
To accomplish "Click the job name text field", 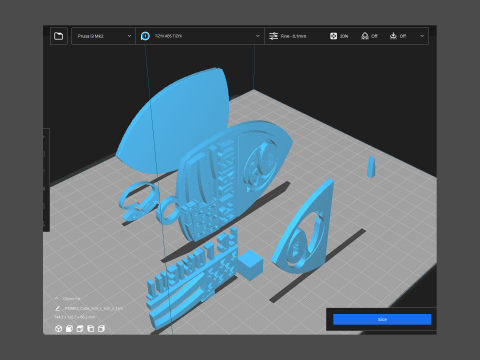I will point(94,309).
